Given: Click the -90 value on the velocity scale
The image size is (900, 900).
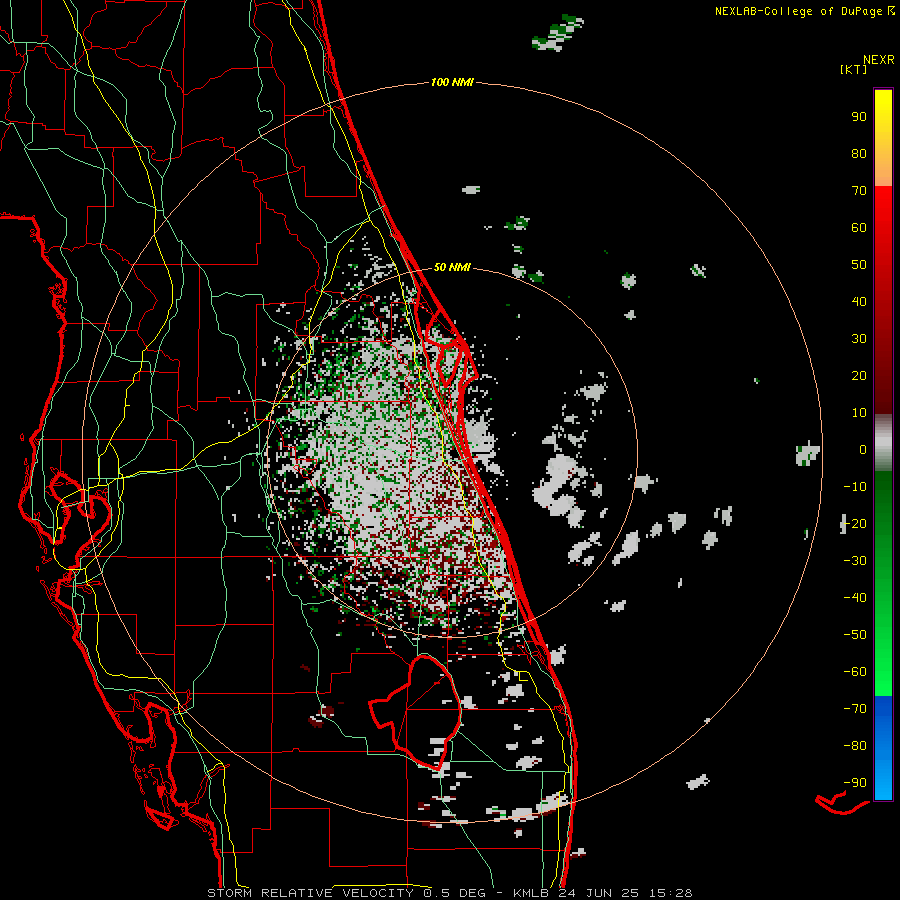Looking at the screenshot, I should click(x=855, y=783).
